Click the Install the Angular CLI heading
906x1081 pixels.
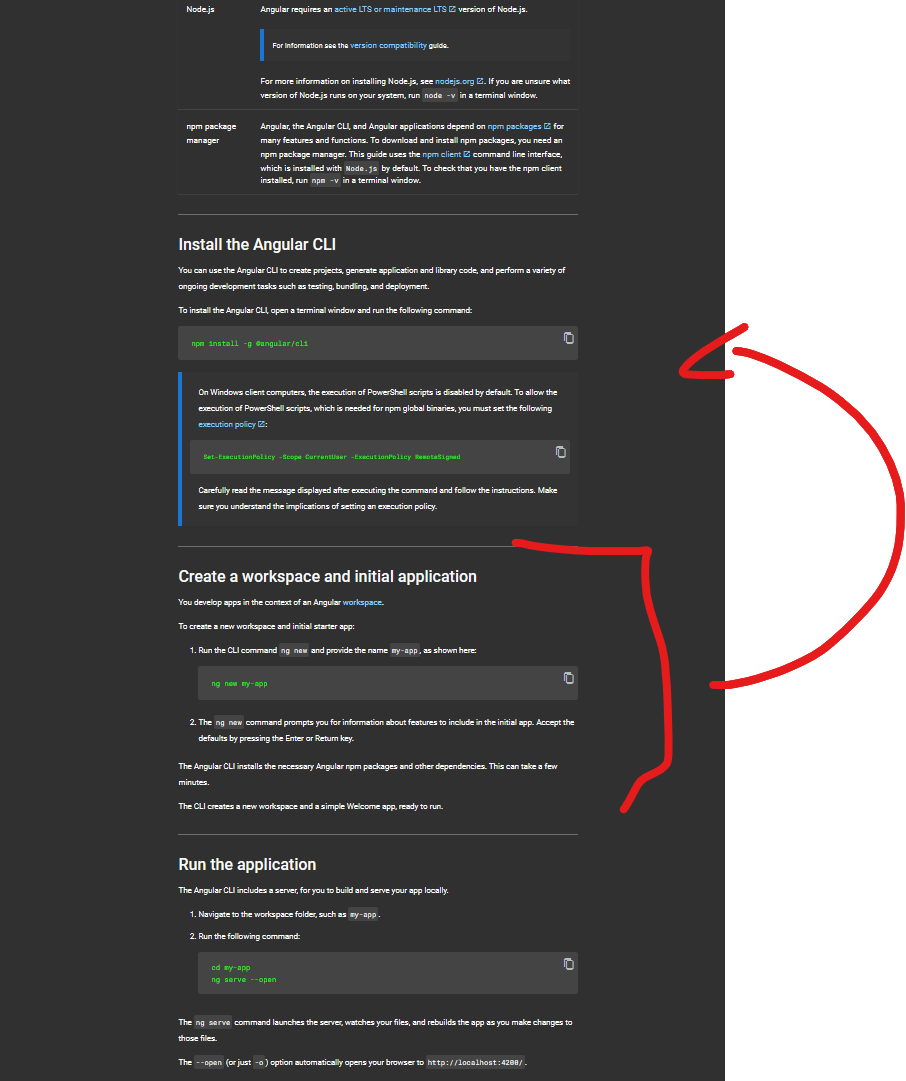point(257,245)
